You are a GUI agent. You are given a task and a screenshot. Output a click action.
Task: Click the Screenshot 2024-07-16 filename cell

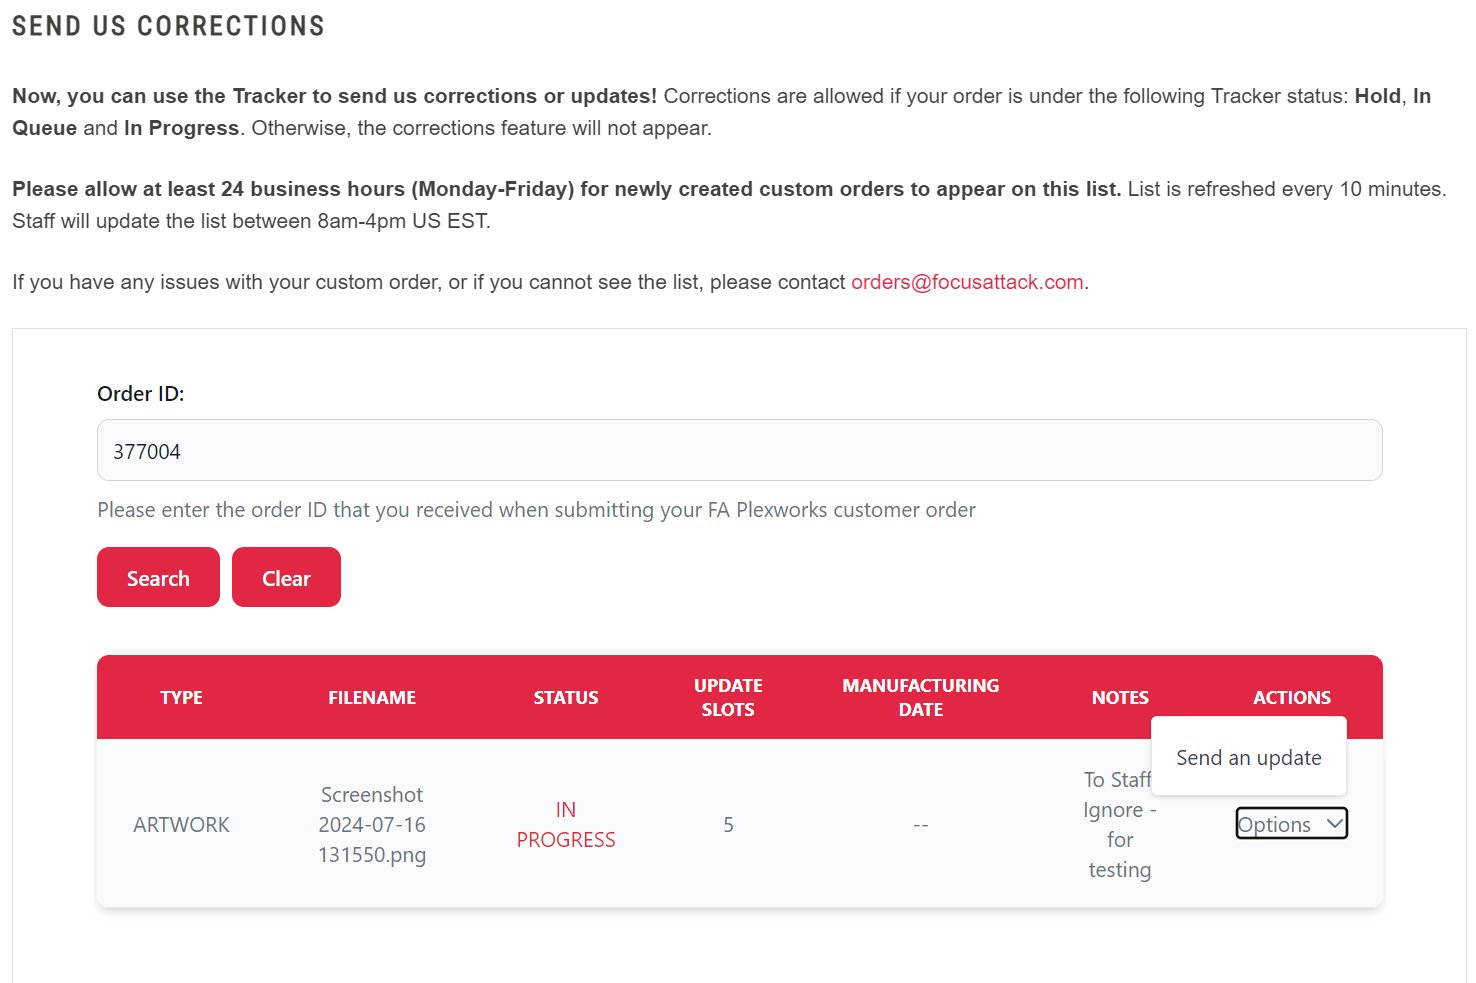tap(372, 824)
